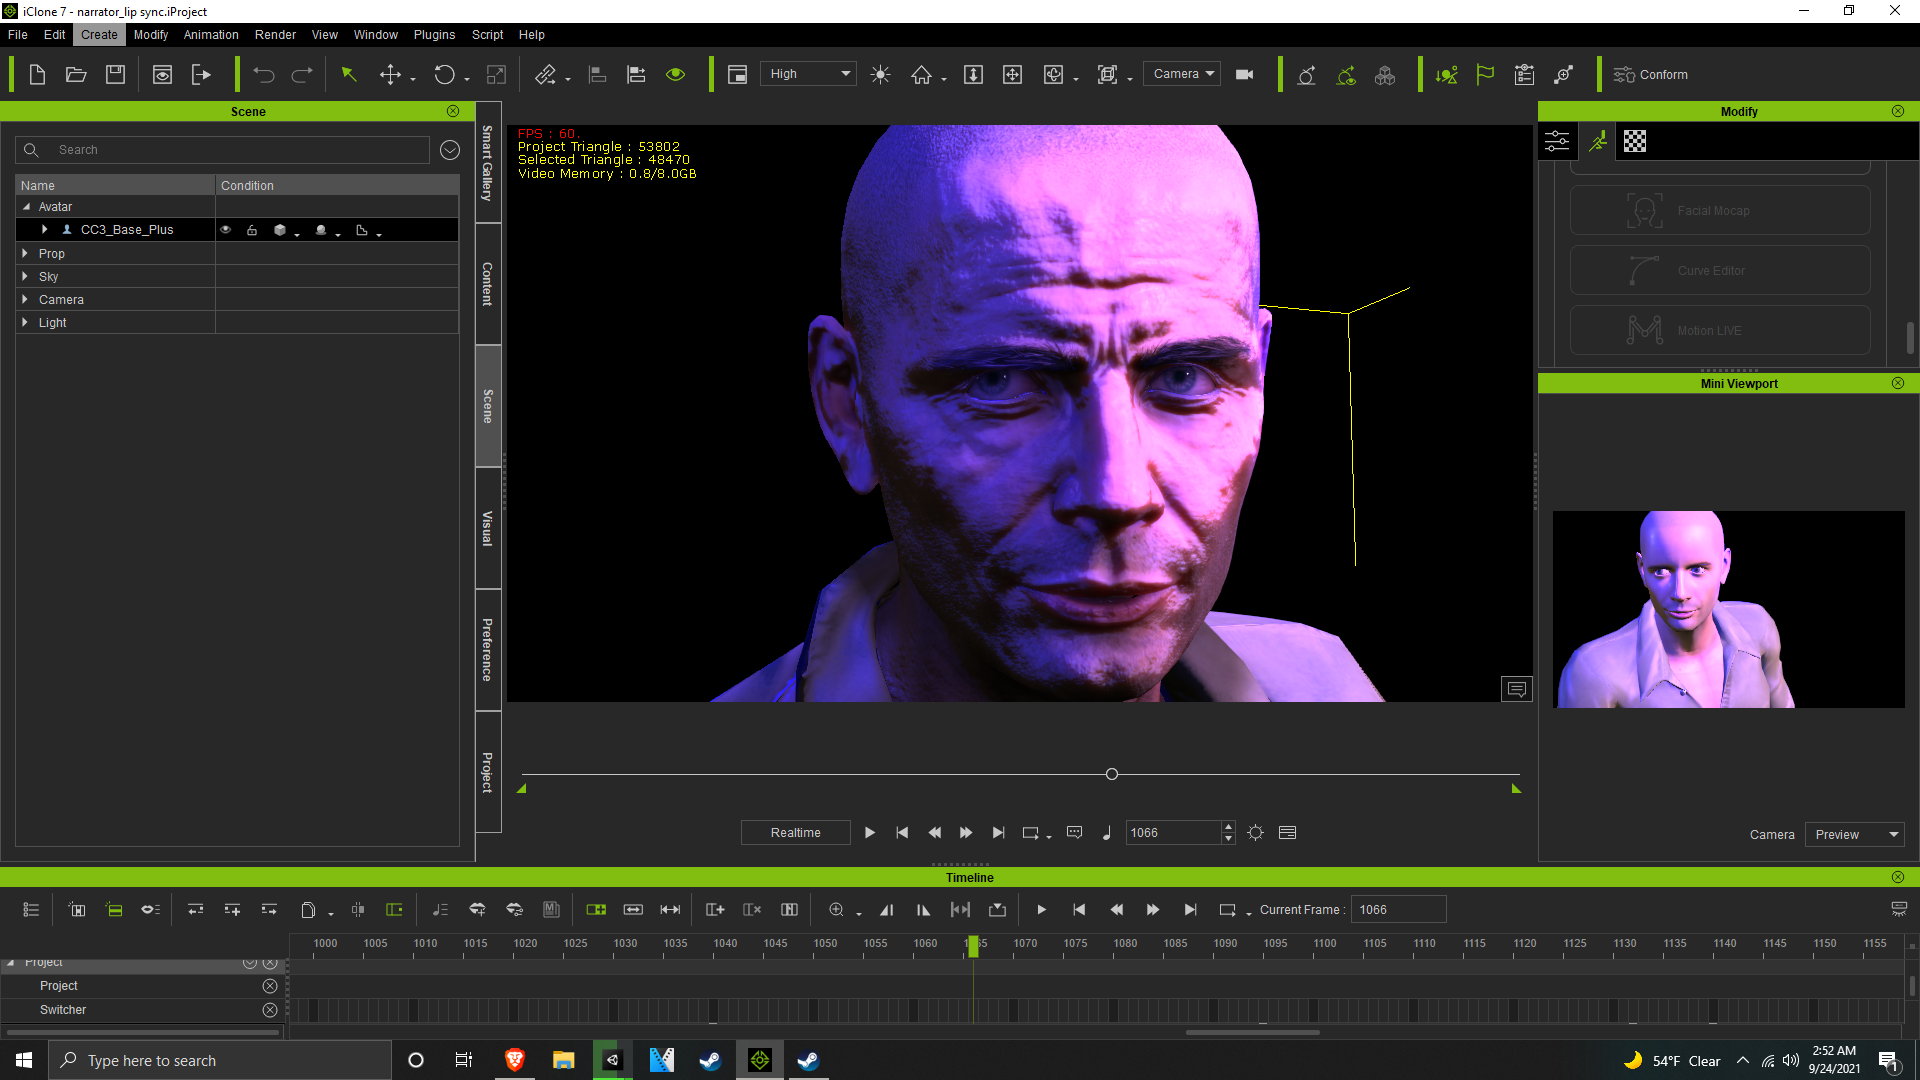The width and height of the screenshot is (1920, 1080).
Task: Open the Create menu
Action: pyautogui.click(x=99, y=35)
